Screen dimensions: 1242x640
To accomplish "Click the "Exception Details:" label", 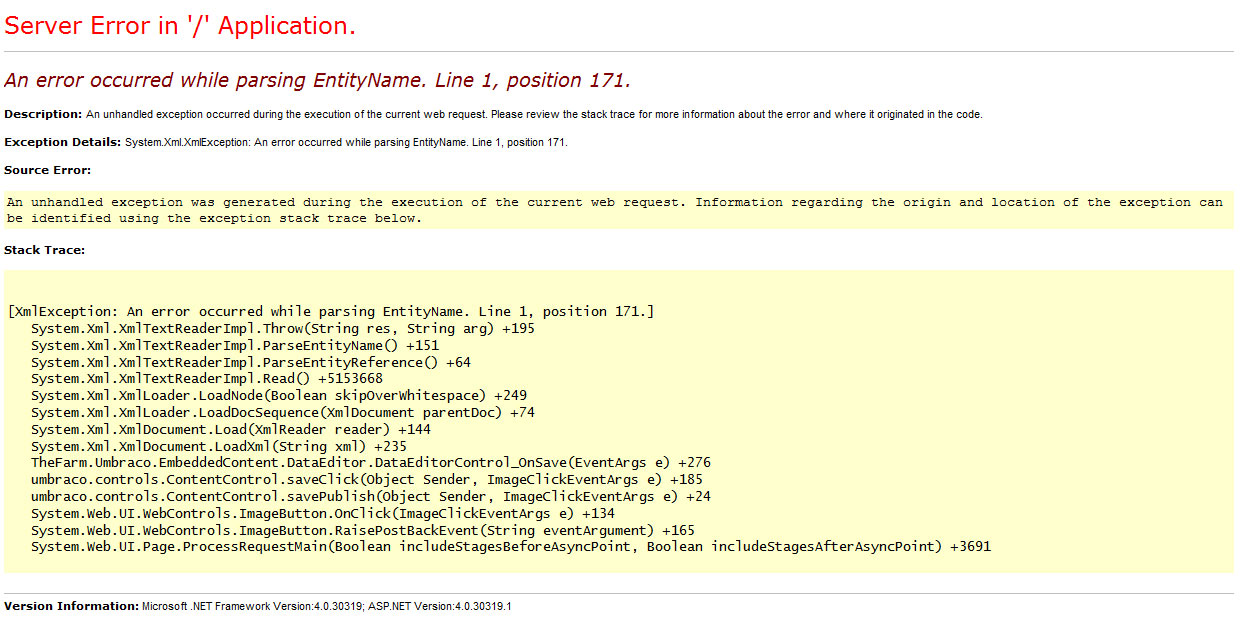I will [63, 142].
